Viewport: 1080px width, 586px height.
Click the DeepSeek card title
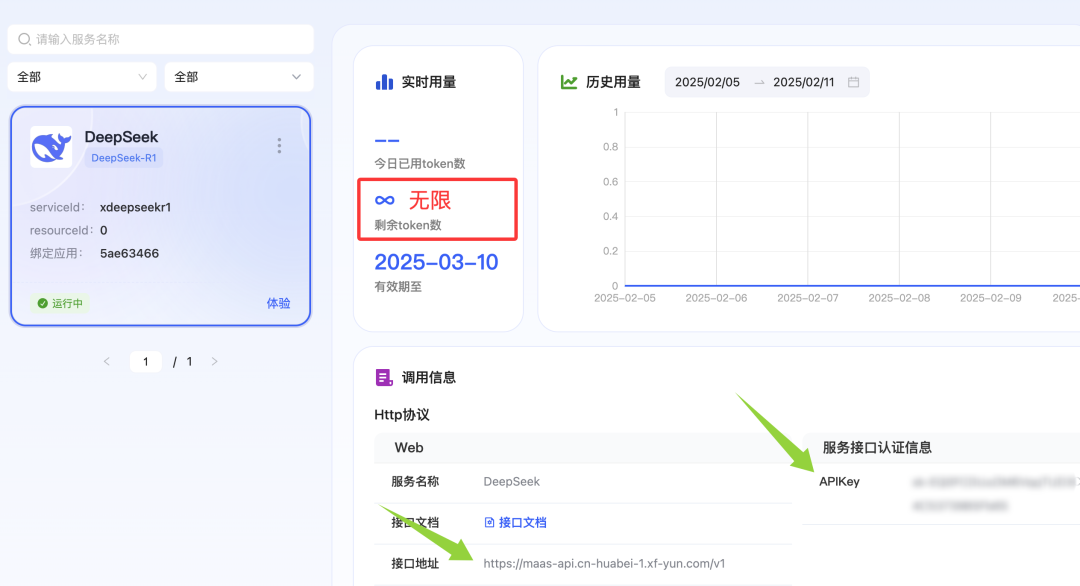(121, 136)
